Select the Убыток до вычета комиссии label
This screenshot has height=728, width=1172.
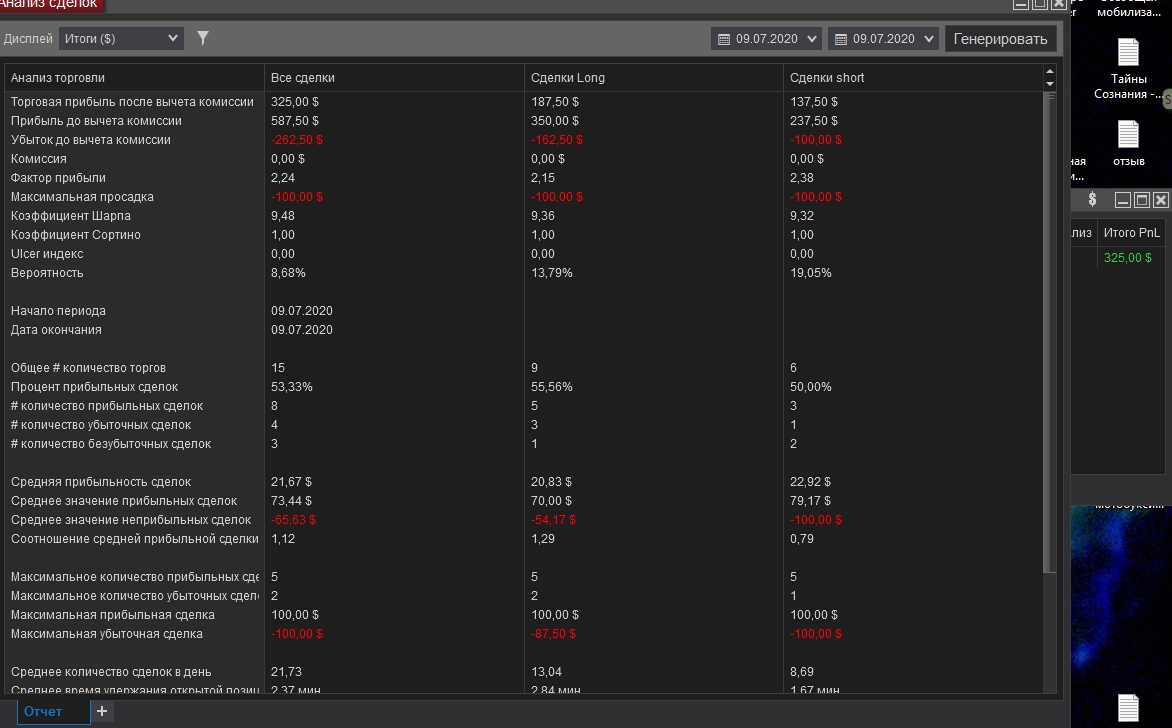[x=90, y=140]
